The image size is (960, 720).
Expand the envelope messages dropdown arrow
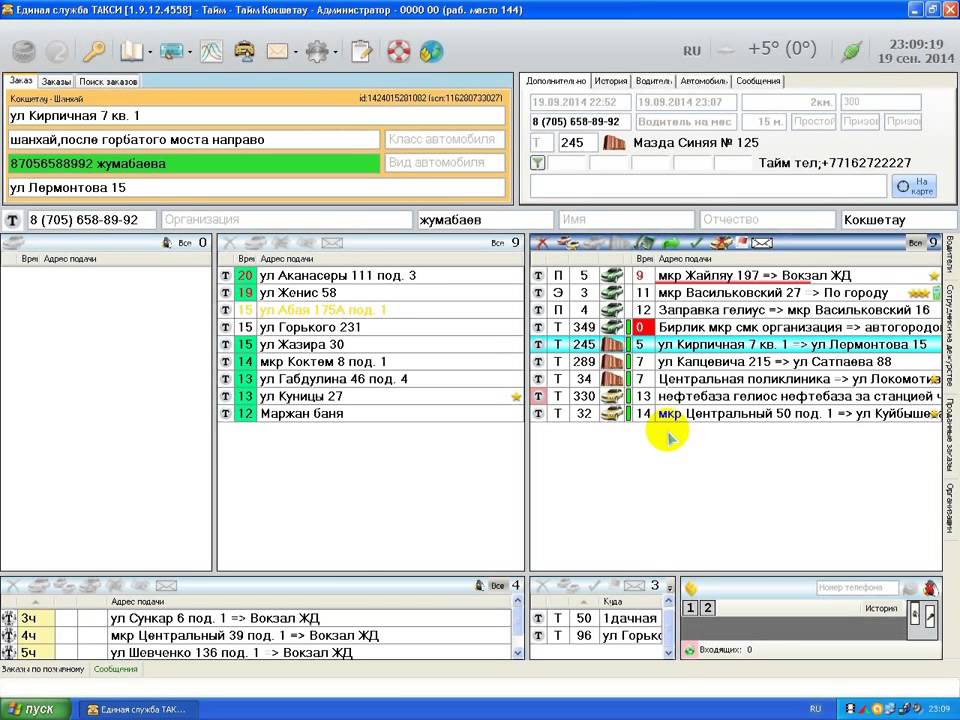point(295,52)
